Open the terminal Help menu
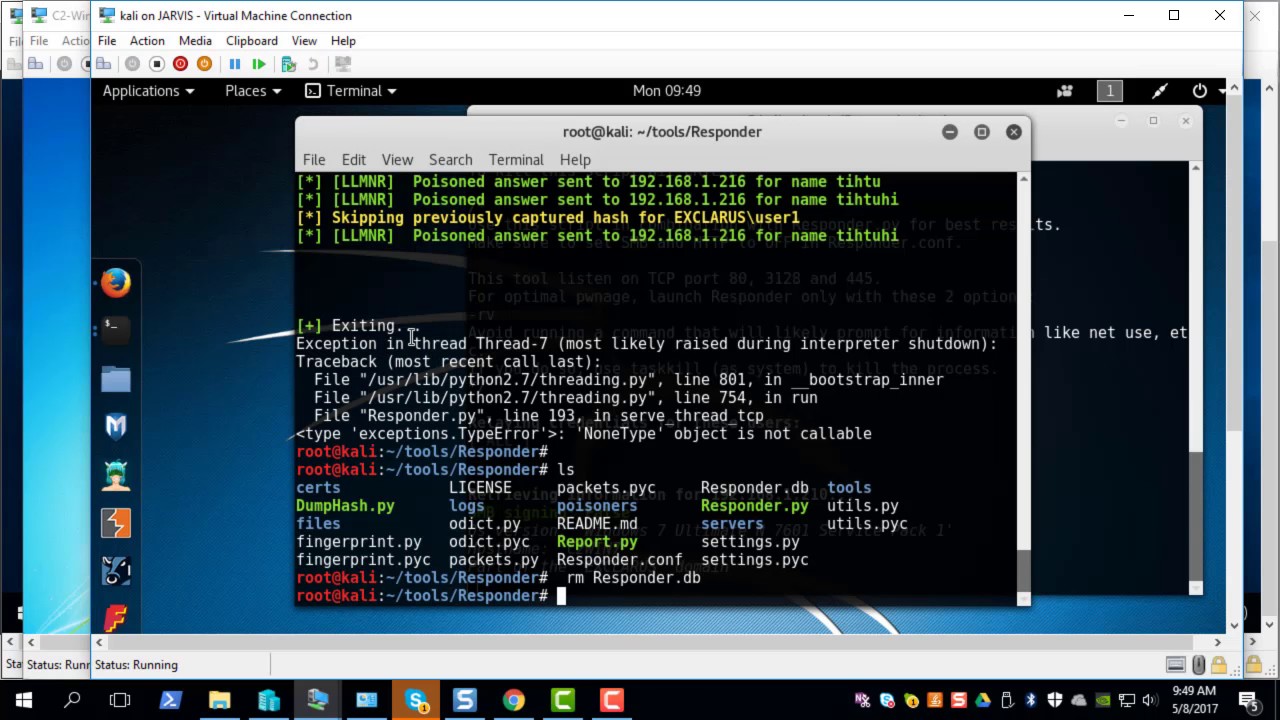The width and height of the screenshot is (1280, 720). click(x=575, y=159)
